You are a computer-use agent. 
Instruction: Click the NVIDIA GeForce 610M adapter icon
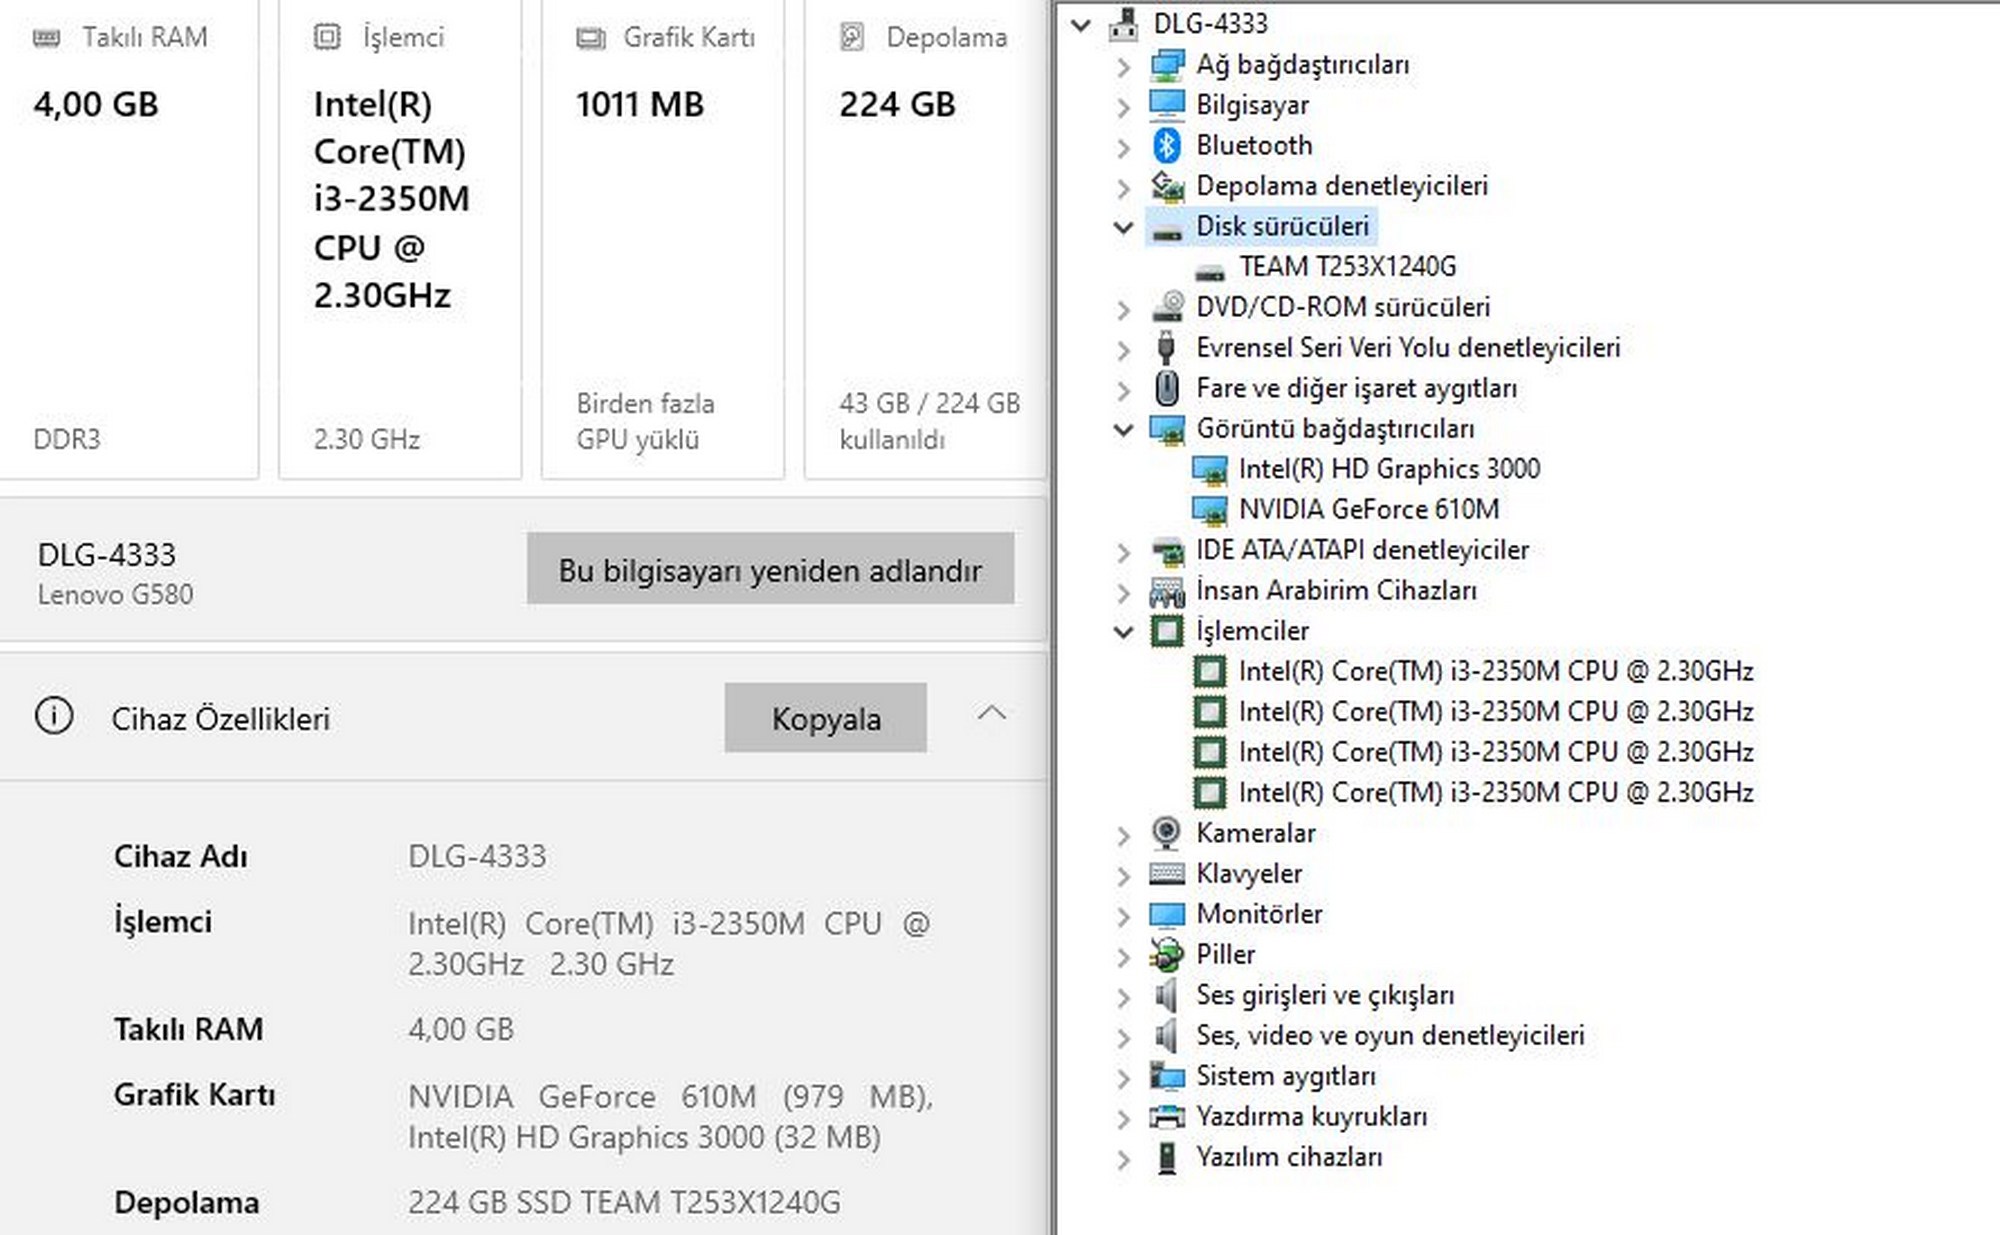click(x=1209, y=510)
